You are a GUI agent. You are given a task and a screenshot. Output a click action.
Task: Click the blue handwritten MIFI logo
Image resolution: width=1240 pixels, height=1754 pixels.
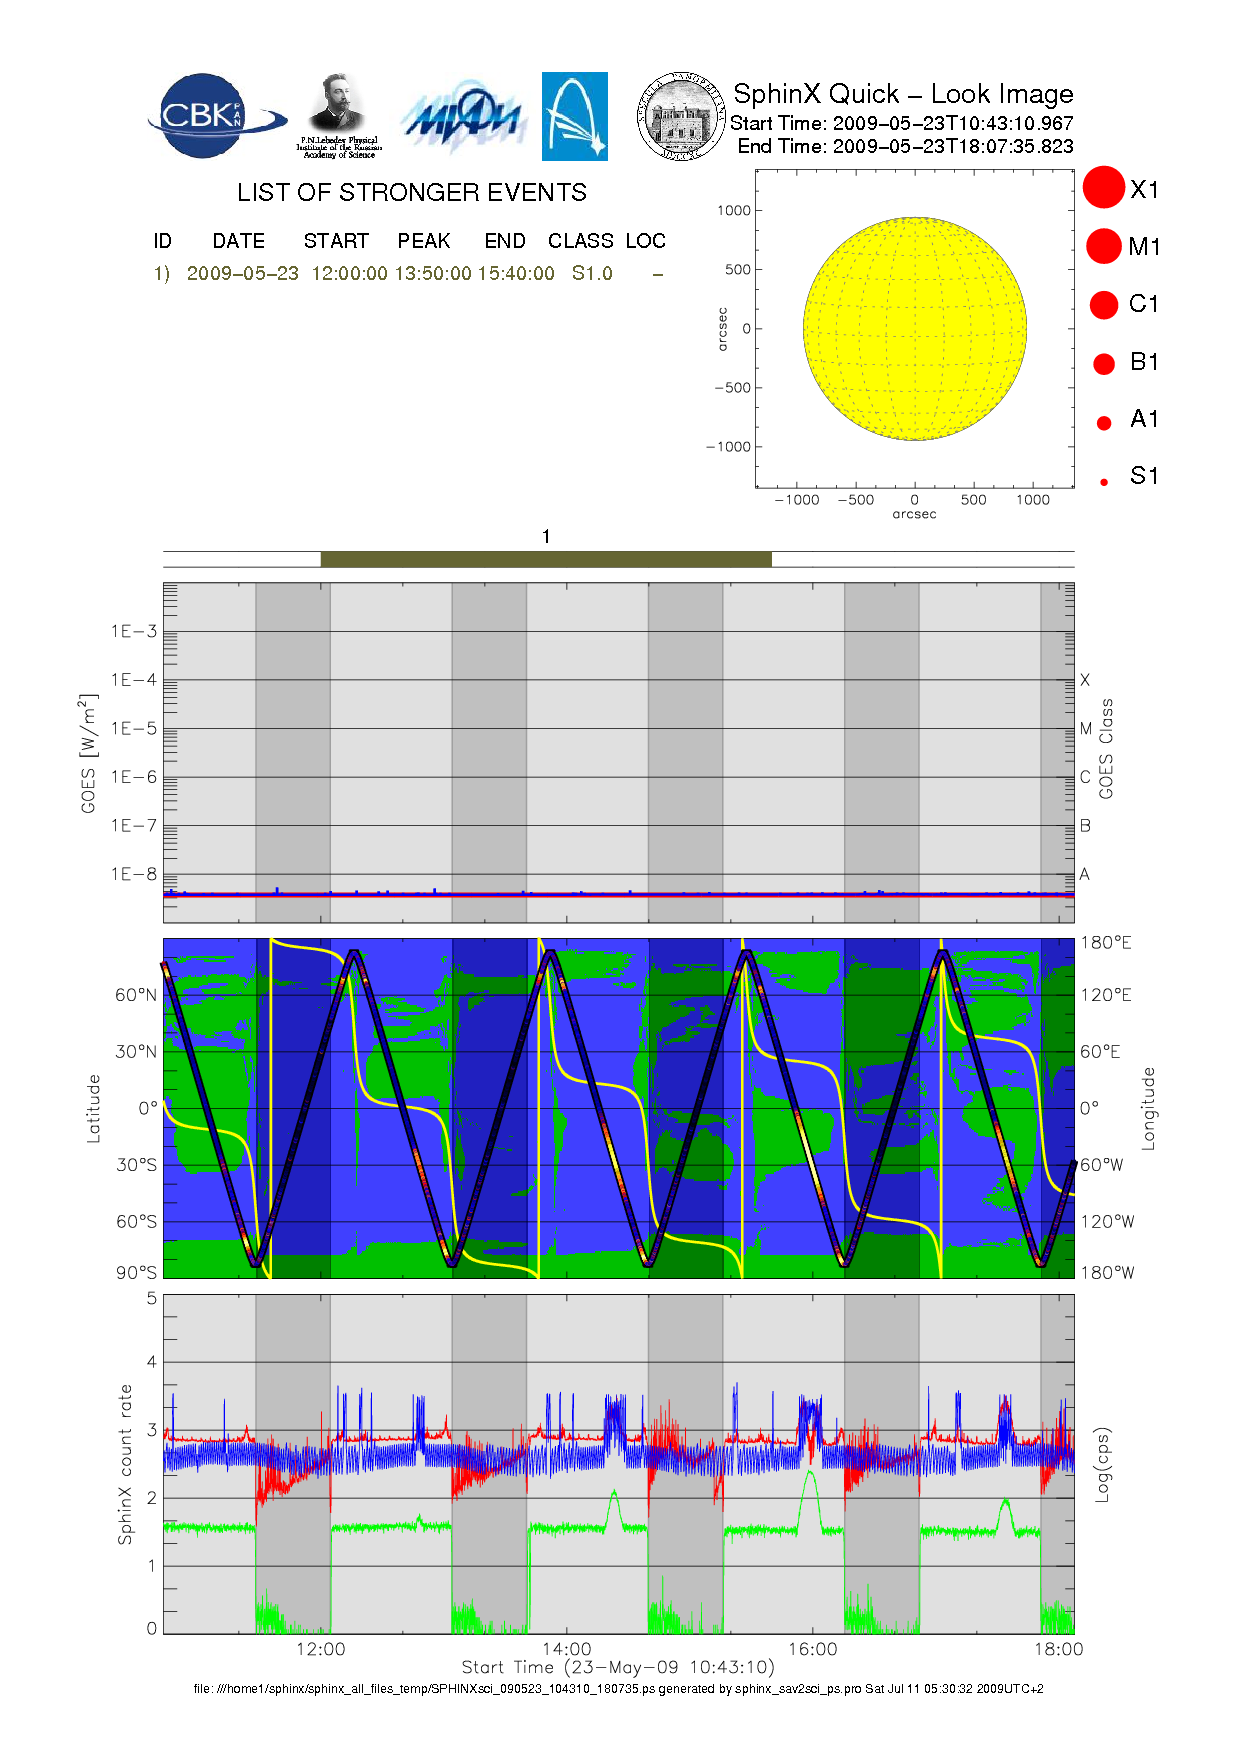(462, 118)
